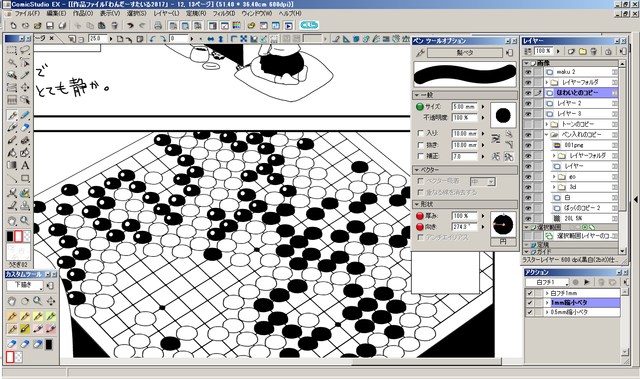
Task: Hide the レイヤー 2 layer
Action: (528, 104)
